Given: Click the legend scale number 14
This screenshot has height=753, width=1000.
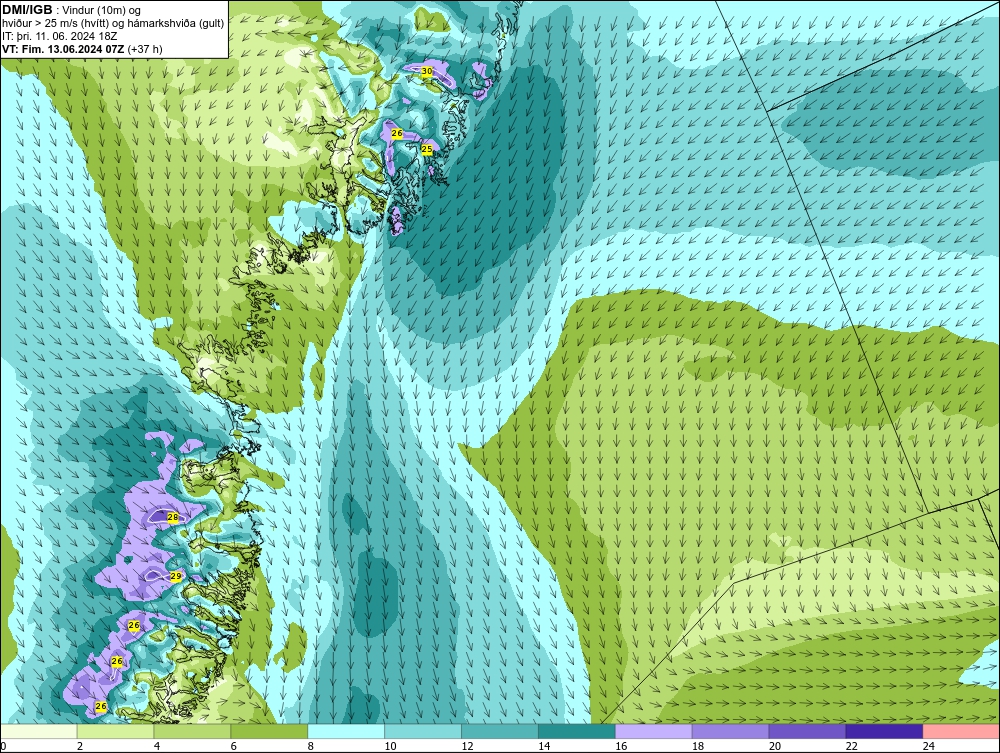Looking at the screenshot, I should 544,746.
